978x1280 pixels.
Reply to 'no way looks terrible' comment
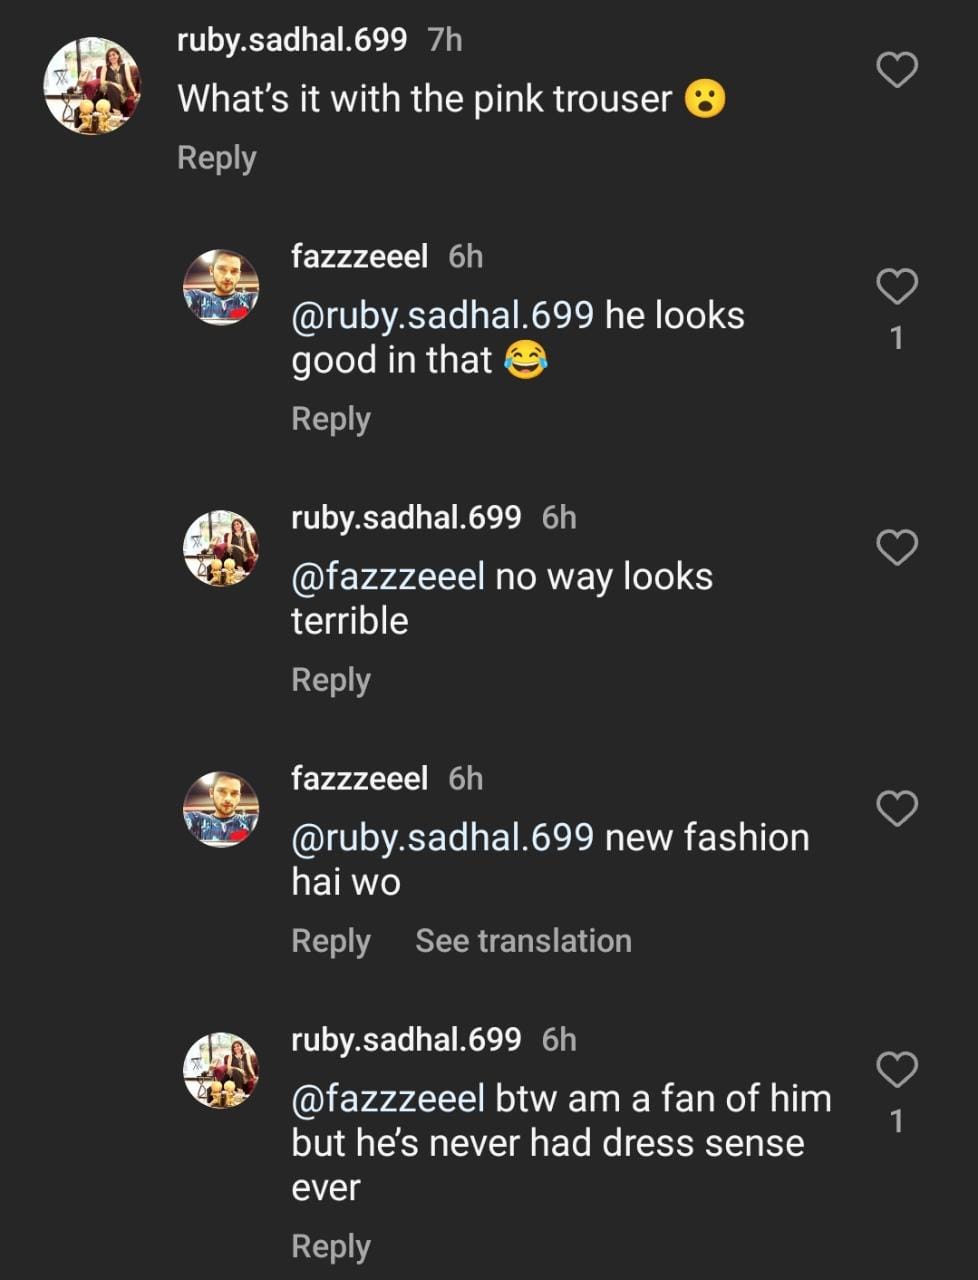point(330,680)
